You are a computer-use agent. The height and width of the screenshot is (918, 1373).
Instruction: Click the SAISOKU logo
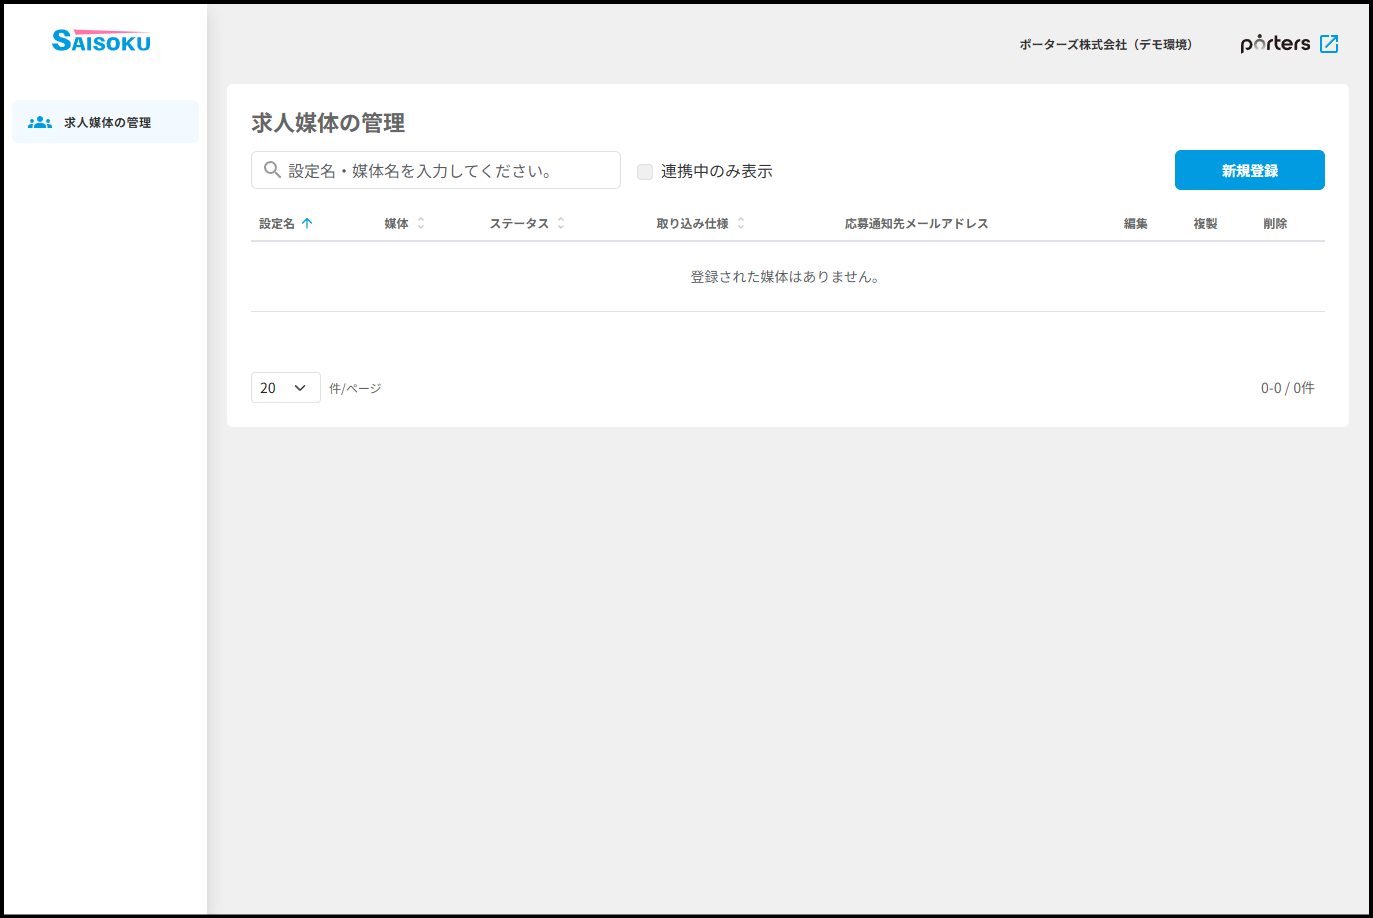click(x=101, y=41)
